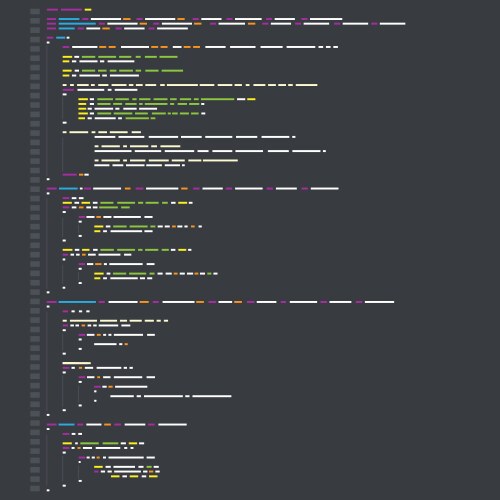Select the first yellow keyword with green string arguments

pos(67,57)
